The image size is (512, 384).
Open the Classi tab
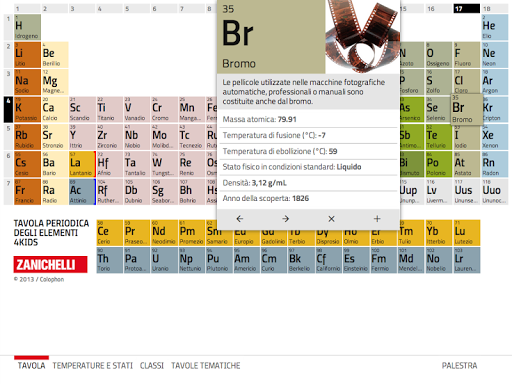point(152,366)
